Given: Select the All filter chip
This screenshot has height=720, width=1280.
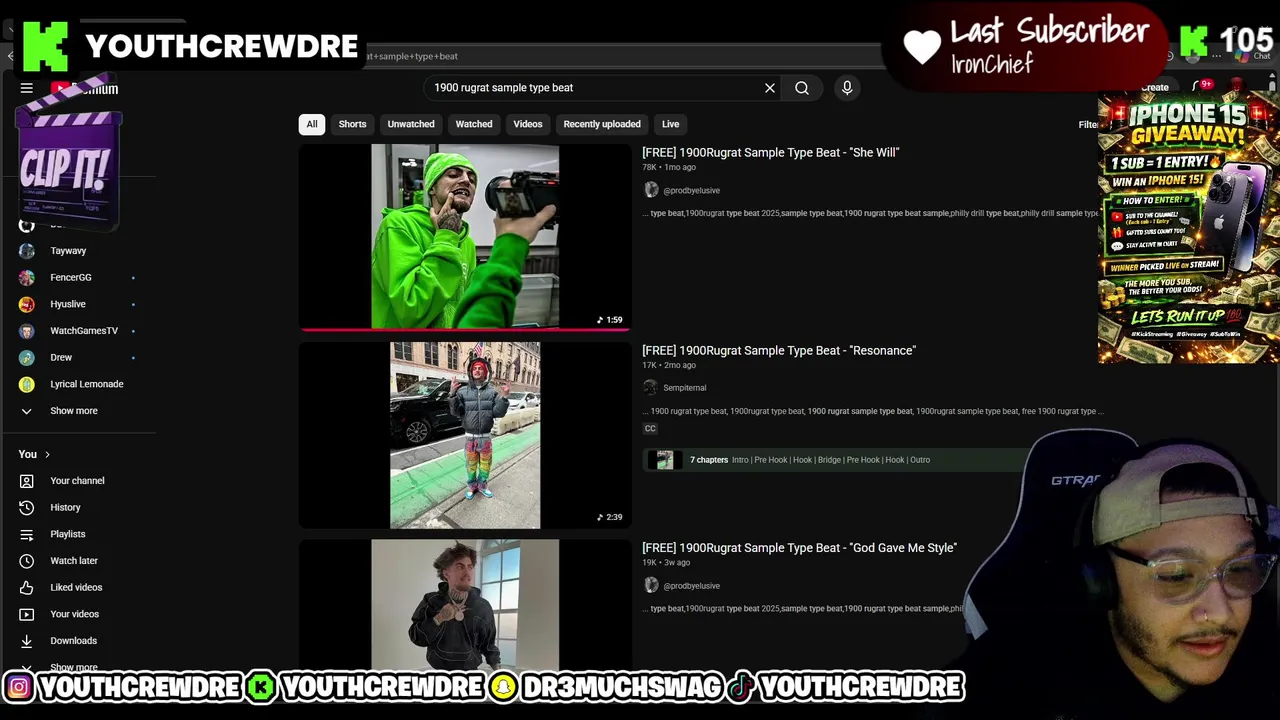Looking at the screenshot, I should [312, 124].
